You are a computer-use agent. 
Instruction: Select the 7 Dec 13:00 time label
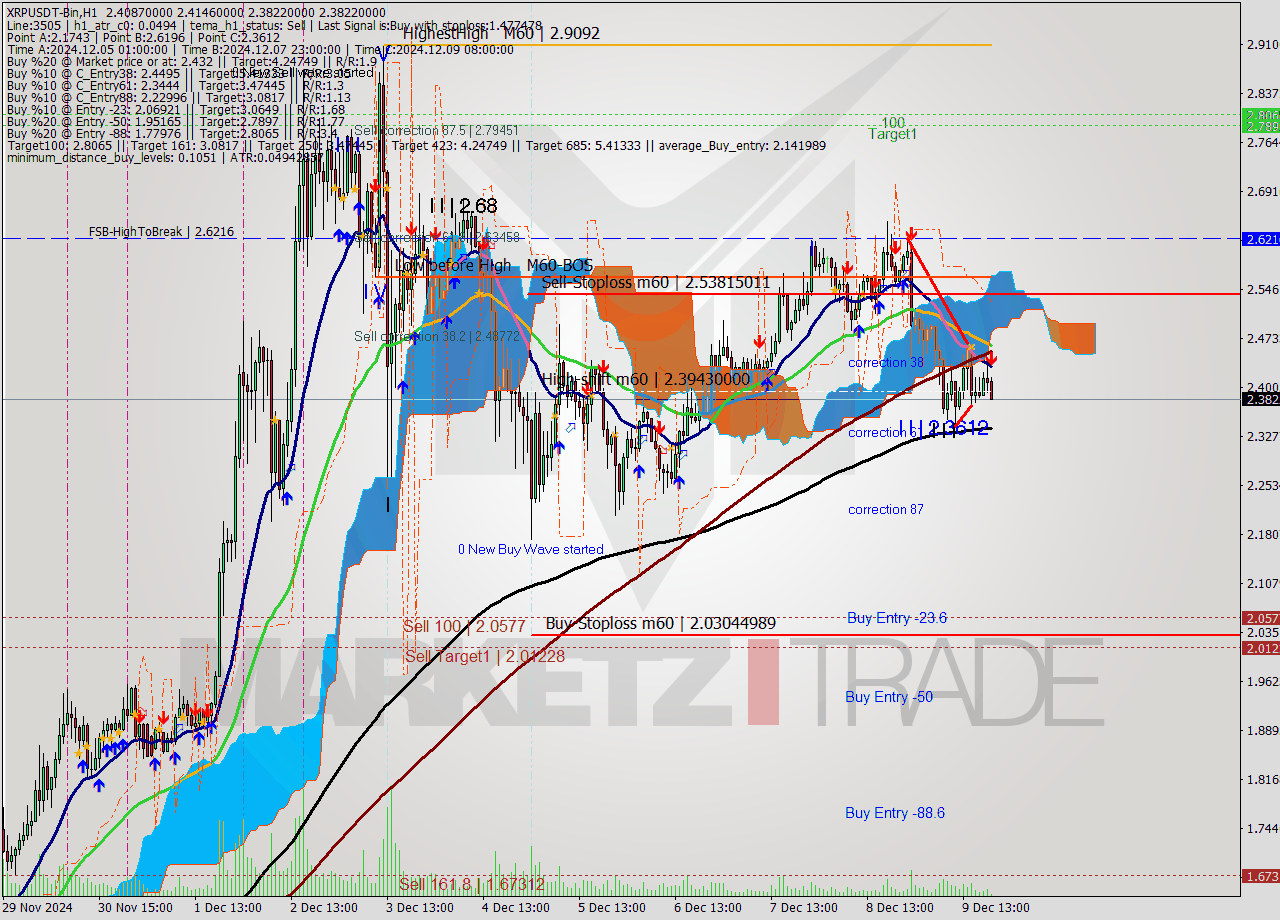[803, 908]
